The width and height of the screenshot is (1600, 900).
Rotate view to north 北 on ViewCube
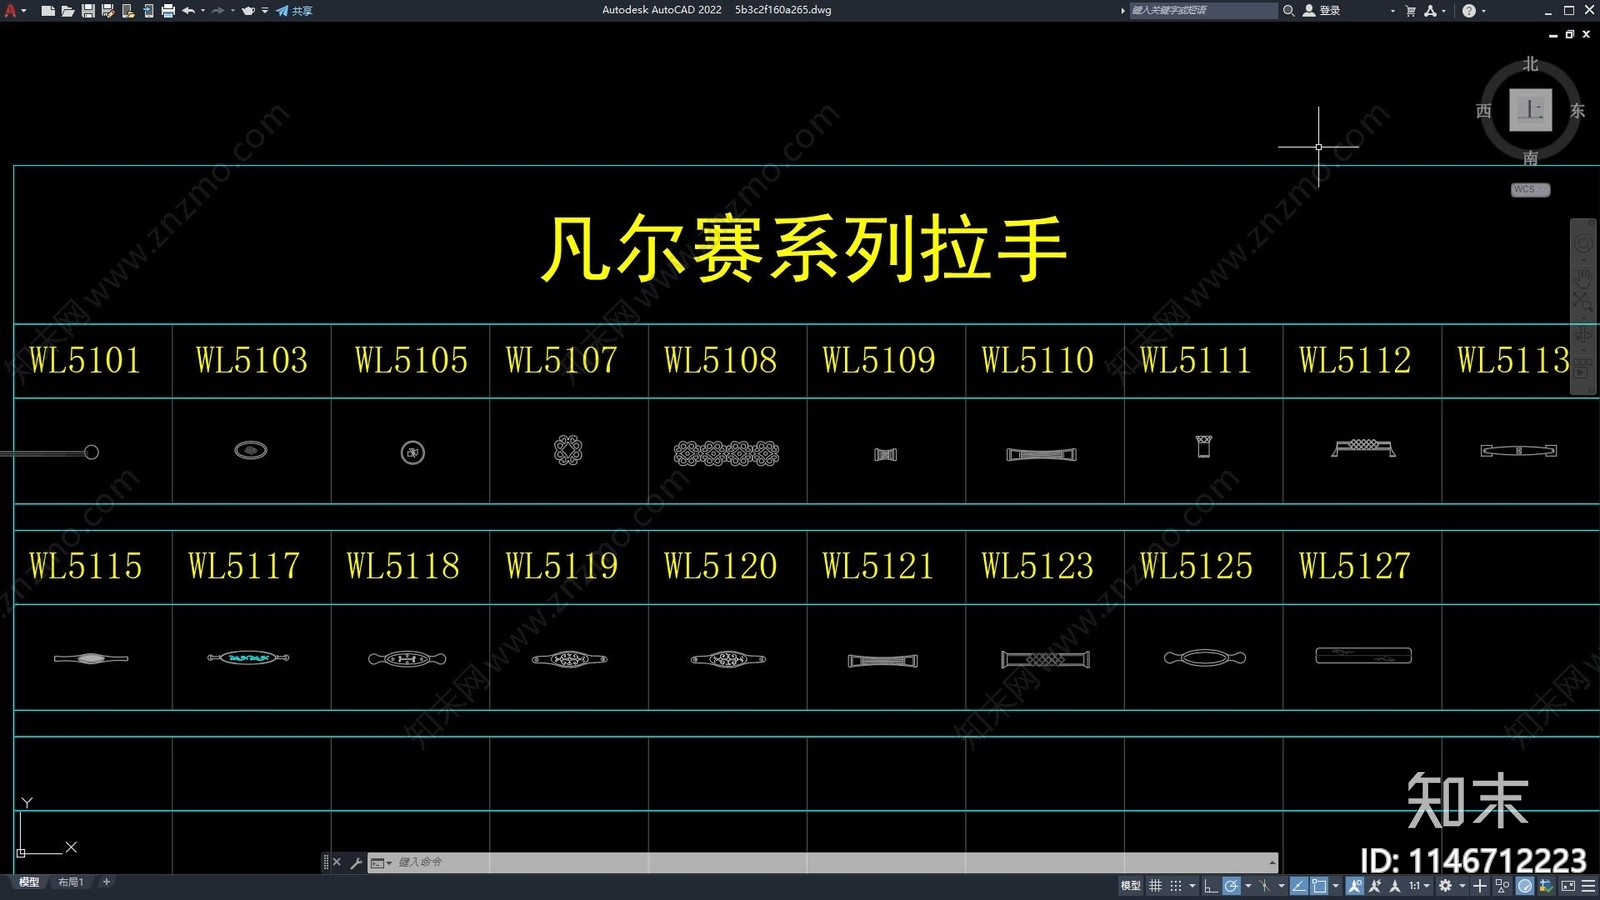tap(1531, 64)
